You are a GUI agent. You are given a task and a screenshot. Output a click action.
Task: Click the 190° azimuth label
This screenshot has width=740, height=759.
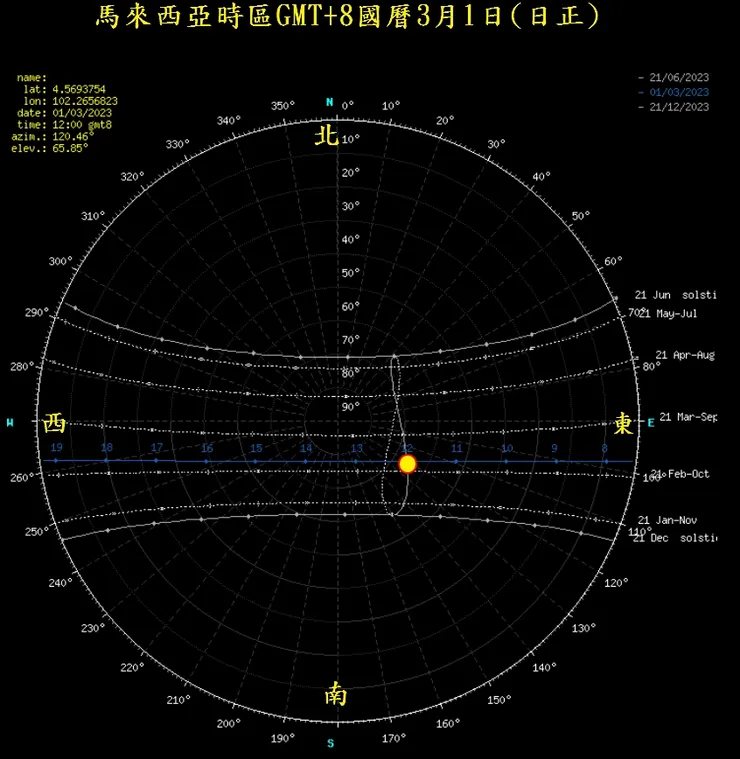(x=283, y=738)
